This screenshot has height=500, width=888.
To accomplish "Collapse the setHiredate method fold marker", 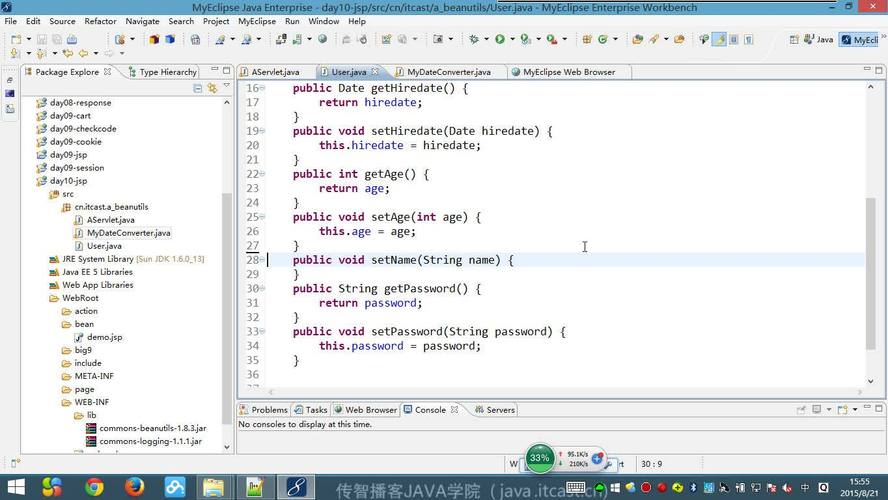I will click(x=264, y=131).
